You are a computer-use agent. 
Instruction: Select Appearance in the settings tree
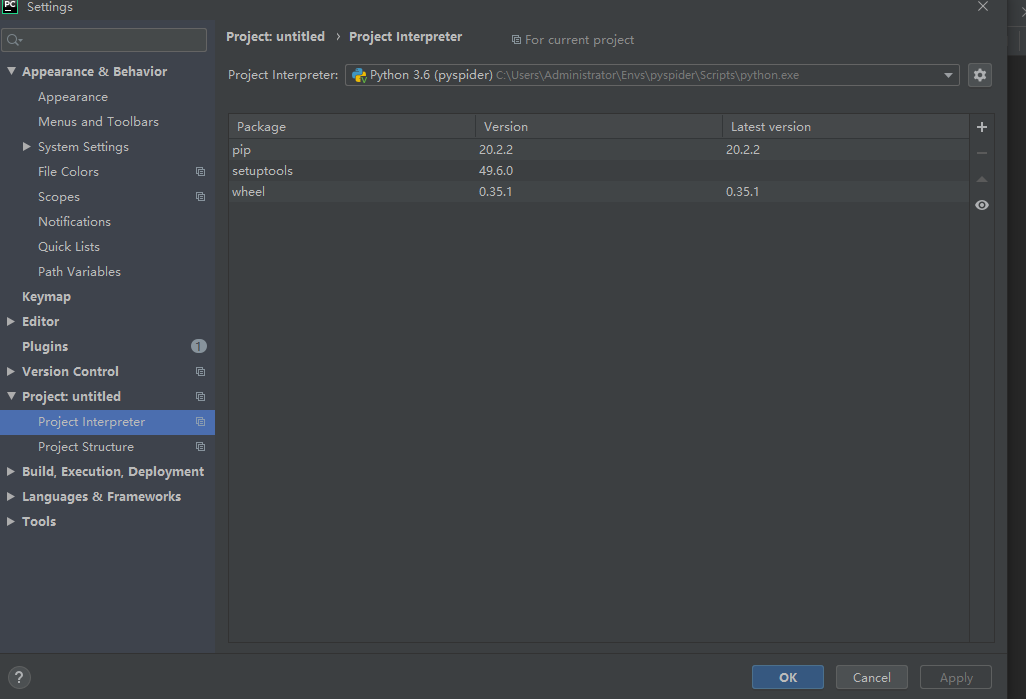73,97
